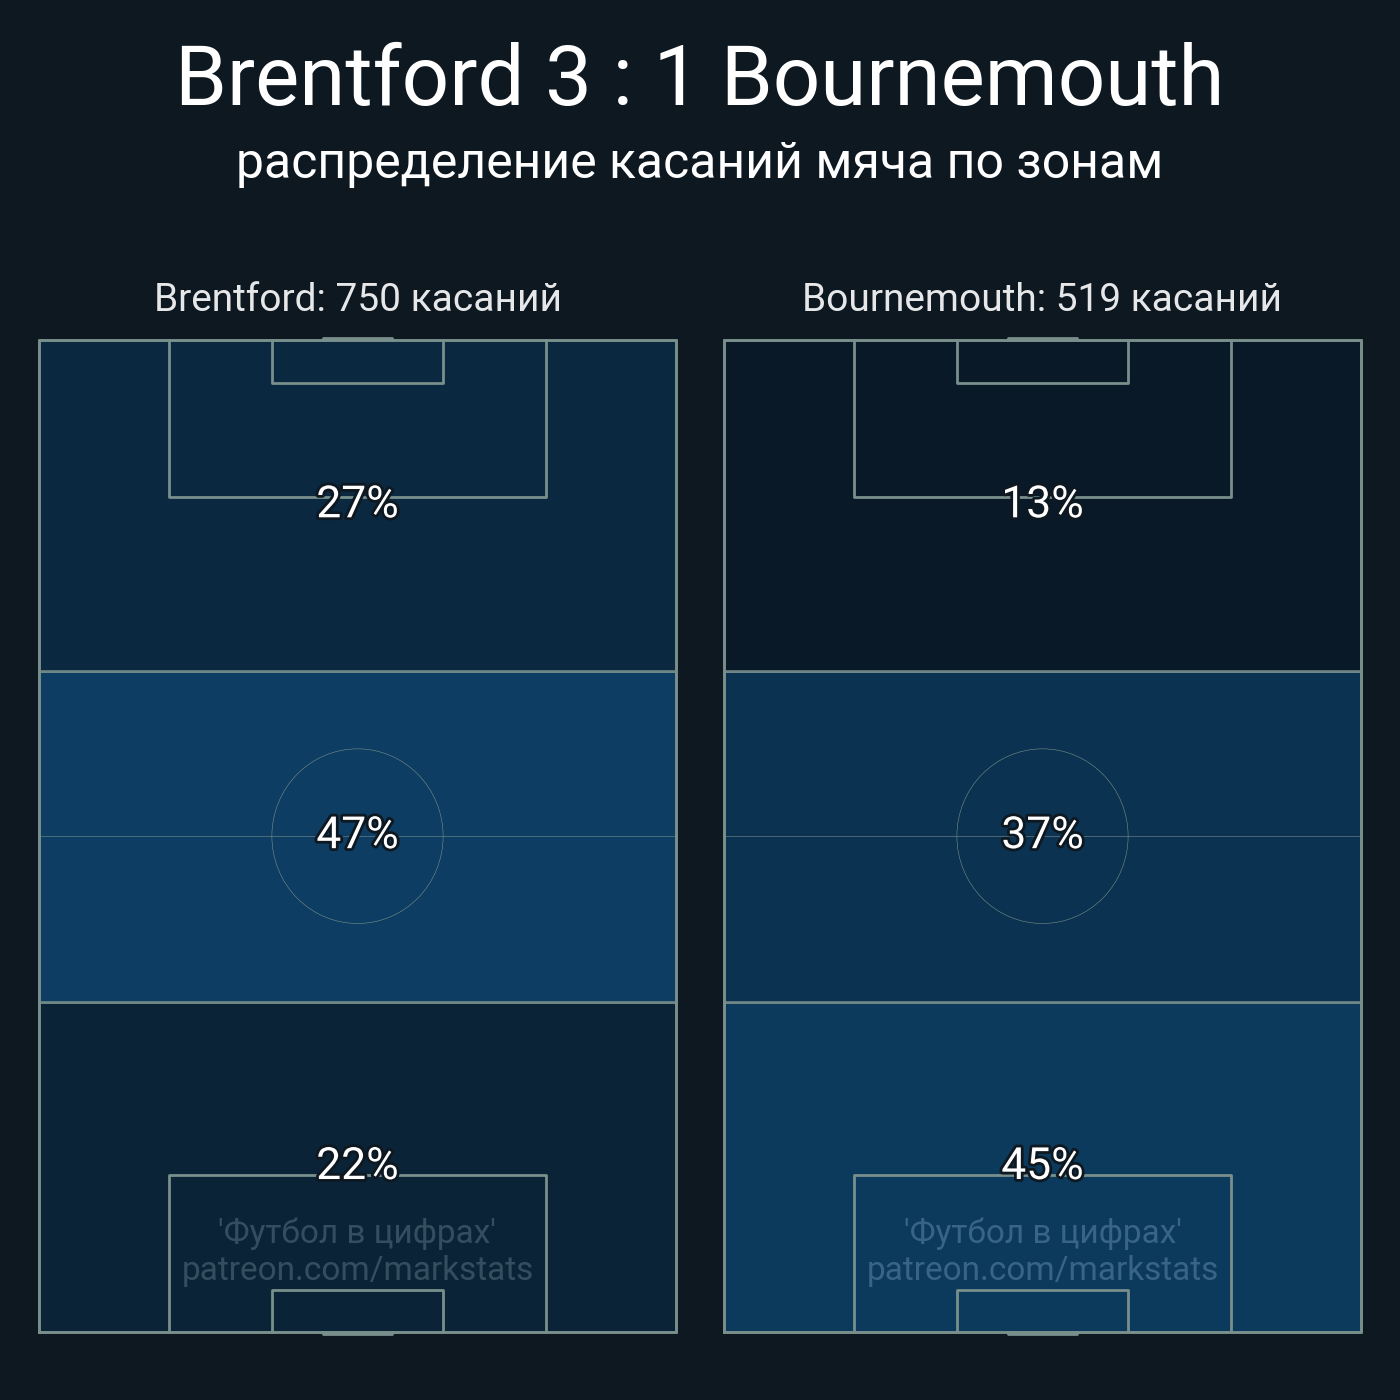Click Bournemouth's 13% attacking third label

click(1042, 502)
